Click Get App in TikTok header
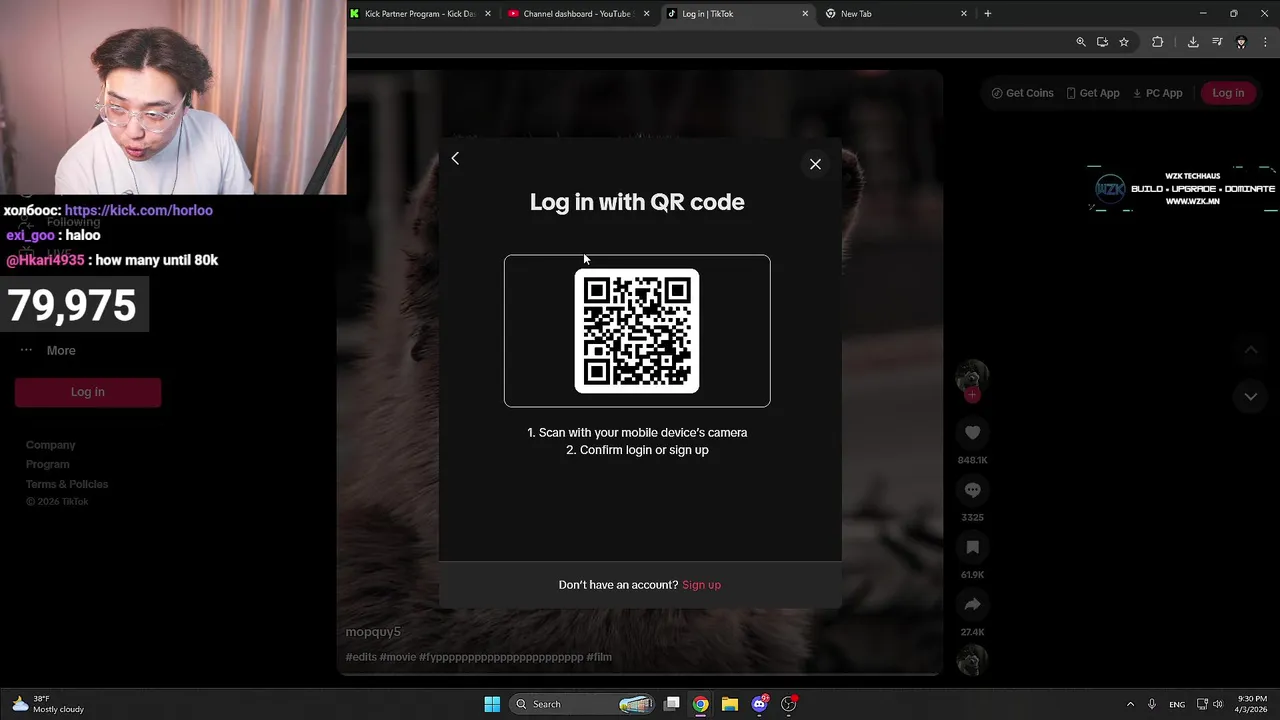1280x720 pixels. click(x=1093, y=93)
